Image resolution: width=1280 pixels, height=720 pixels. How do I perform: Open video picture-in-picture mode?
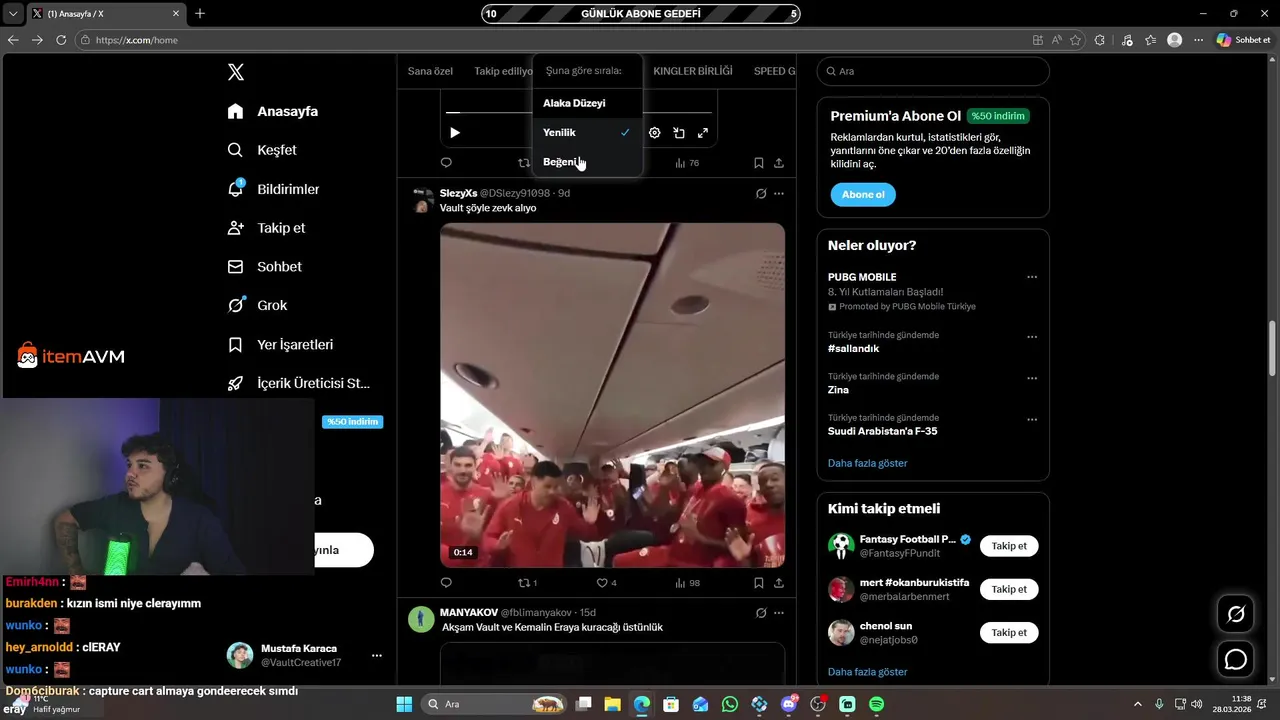coord(679,133)
